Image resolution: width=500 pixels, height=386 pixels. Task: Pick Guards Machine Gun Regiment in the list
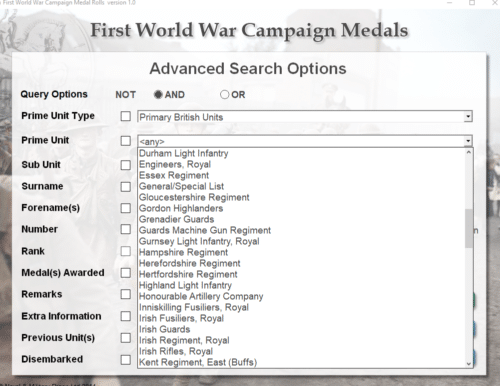point(302,230)
